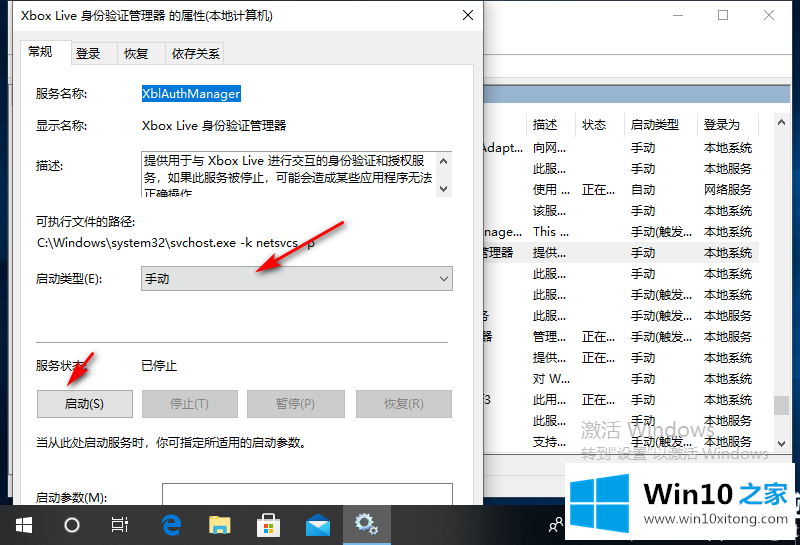Open the Windows Start menu
Viewport: 800px width, 545px height.
point(22,524)
